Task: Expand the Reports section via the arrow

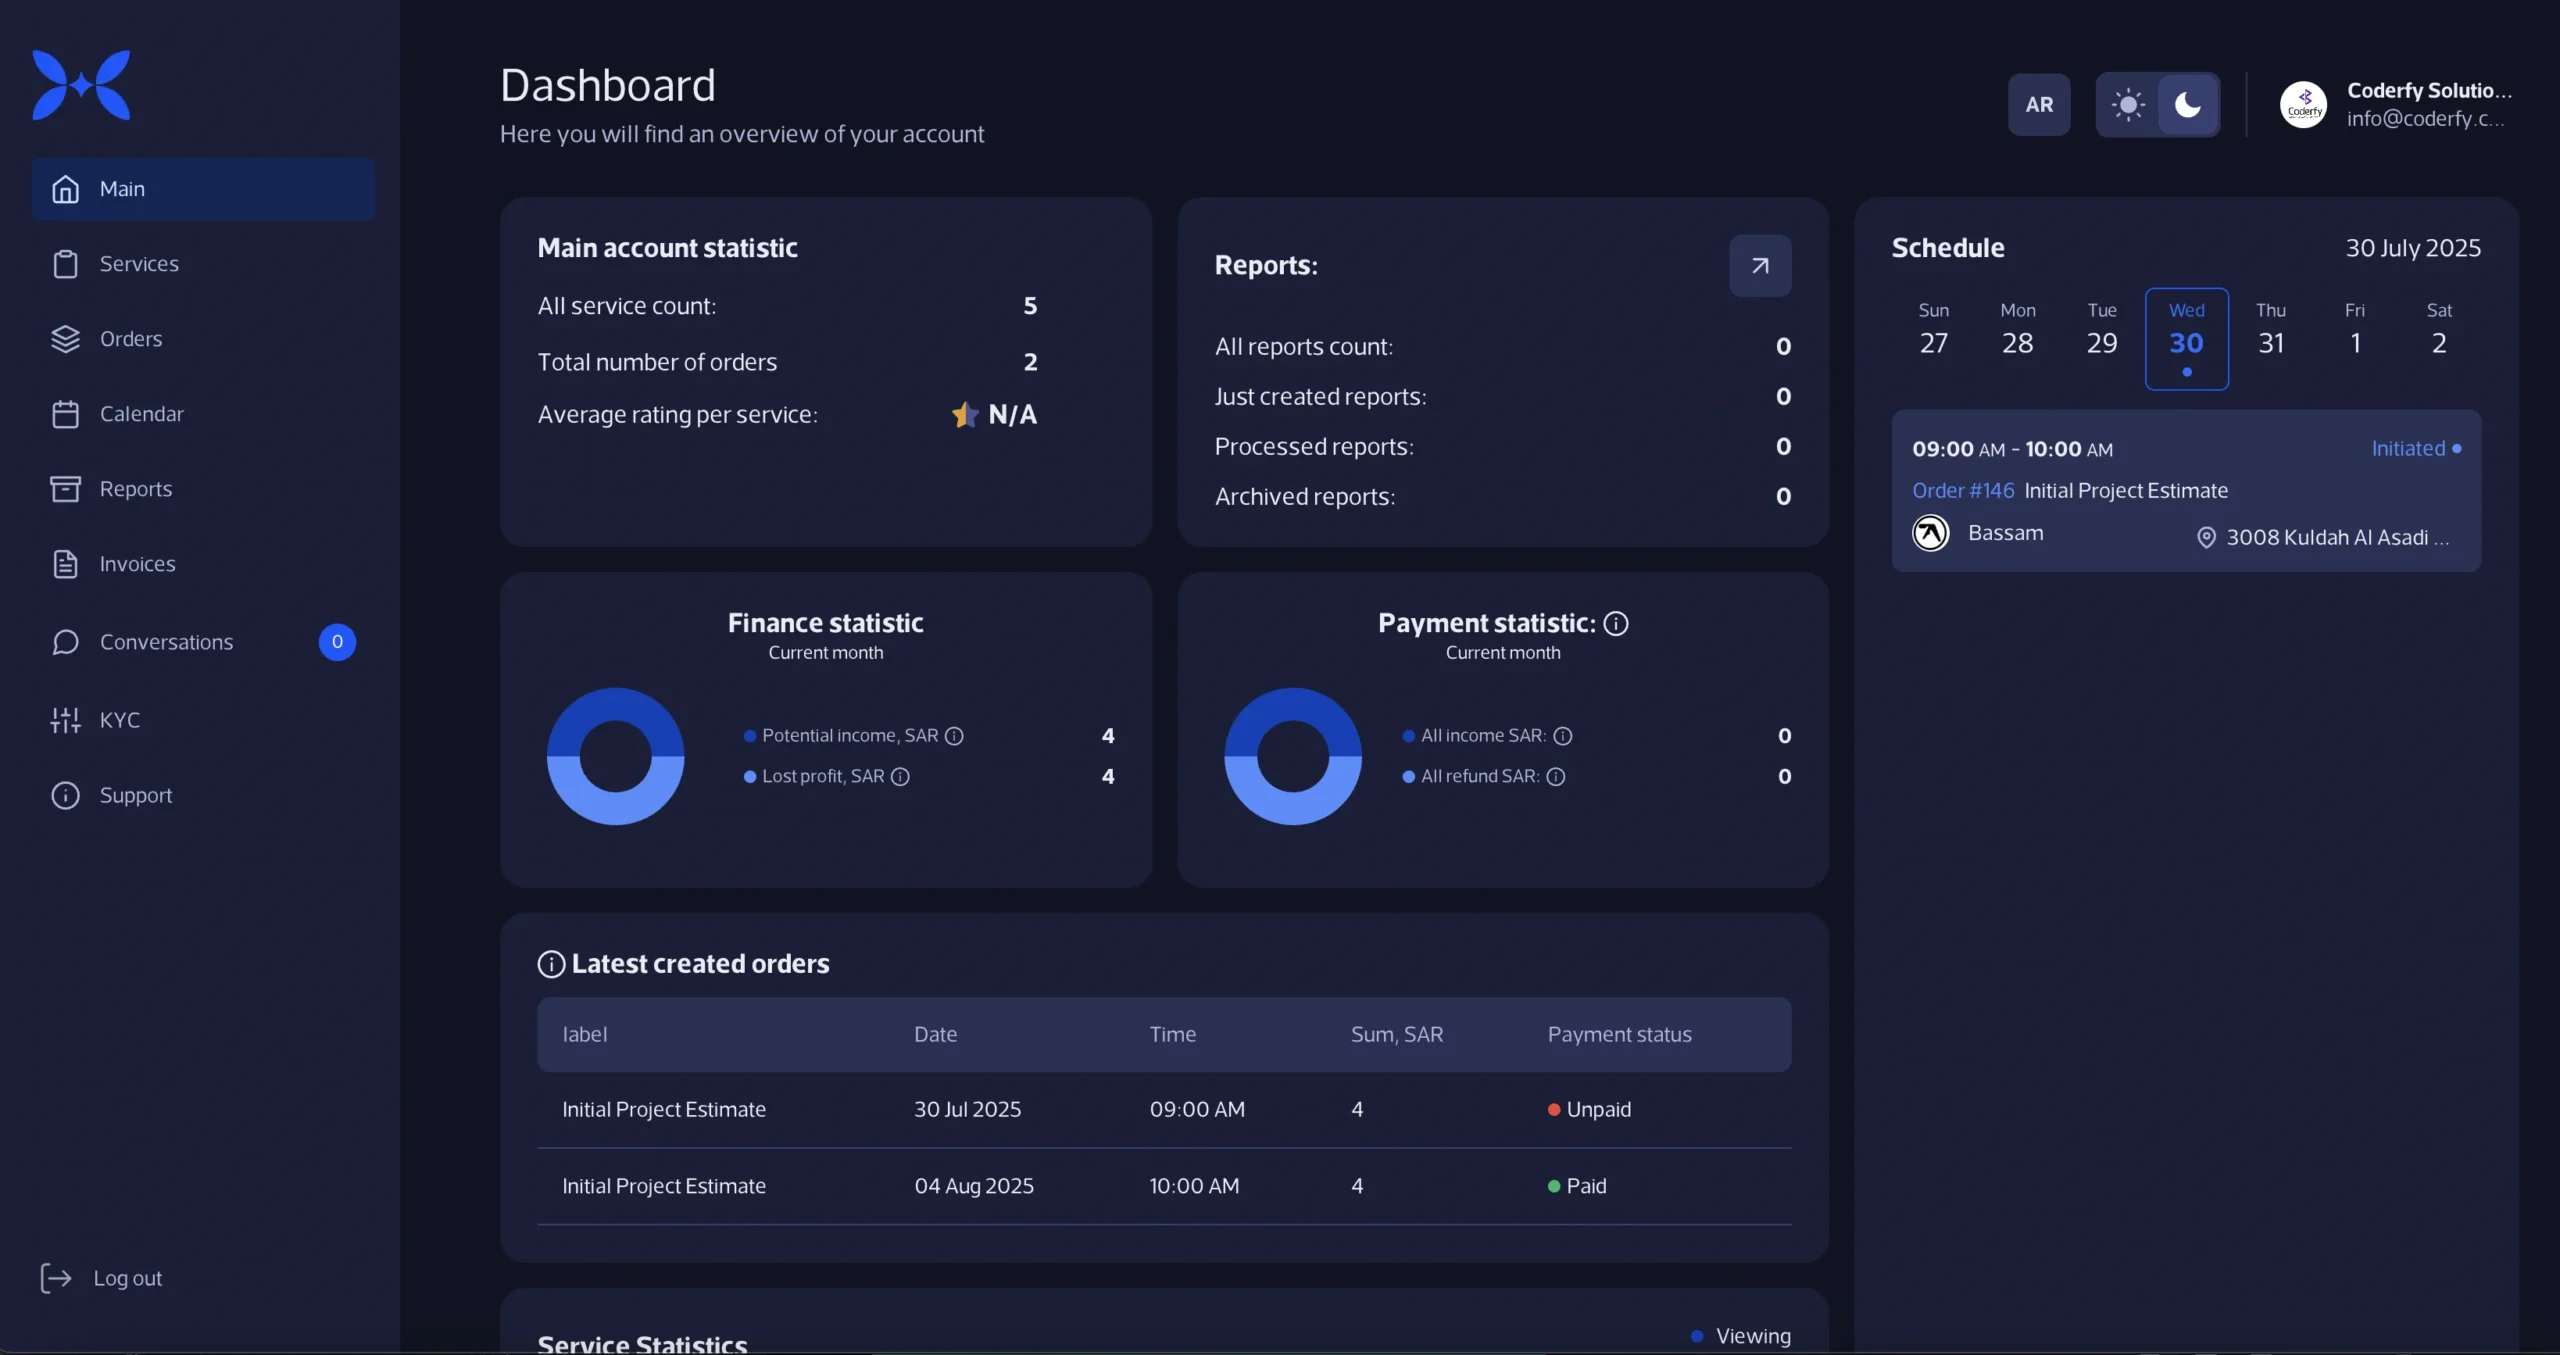Action: (1760, 265)
